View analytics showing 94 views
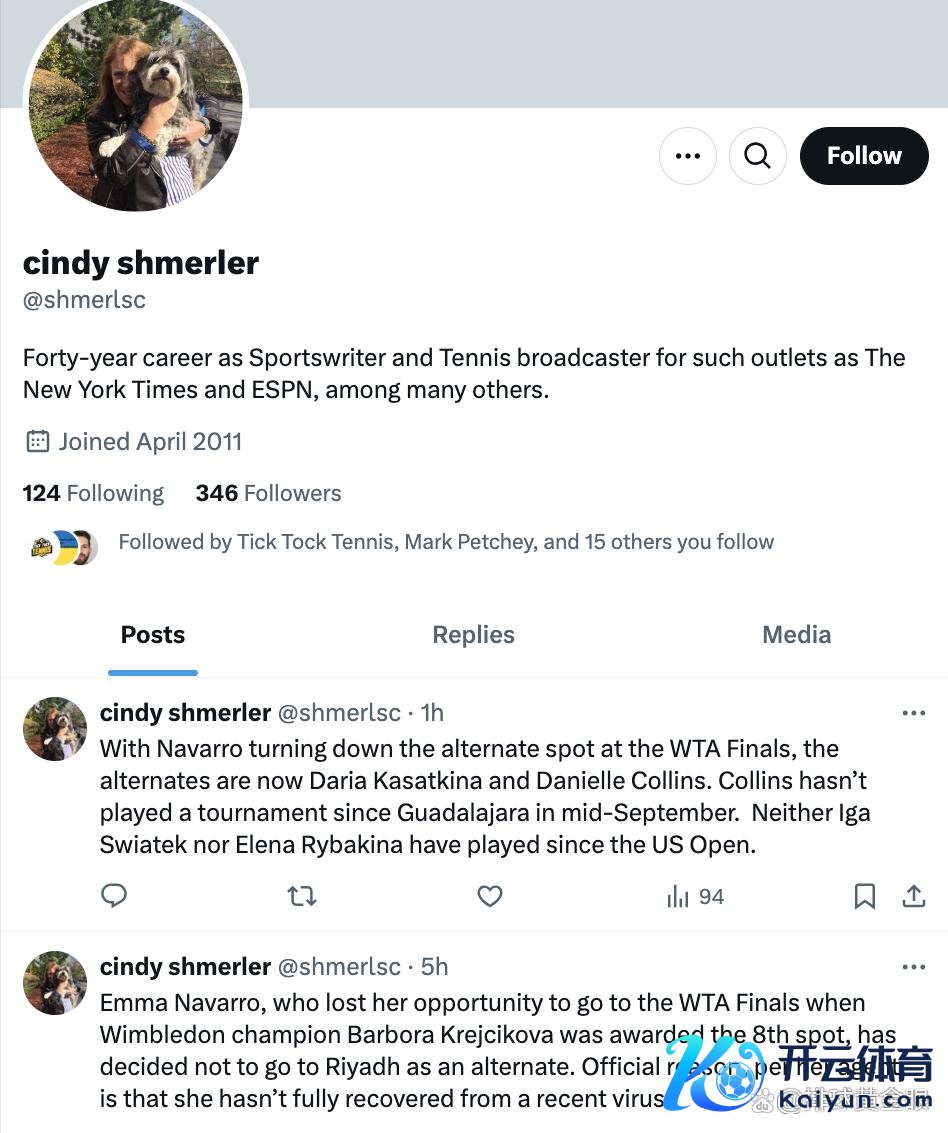This screenshot has height=1133, width=948. pyautogui.click(x=695, y=896)
